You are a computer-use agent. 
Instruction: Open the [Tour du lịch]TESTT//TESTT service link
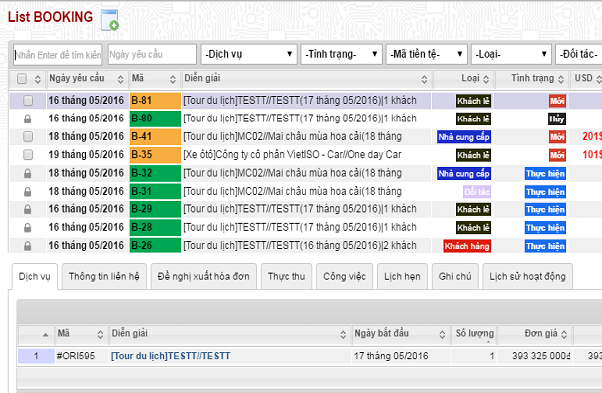170,356
